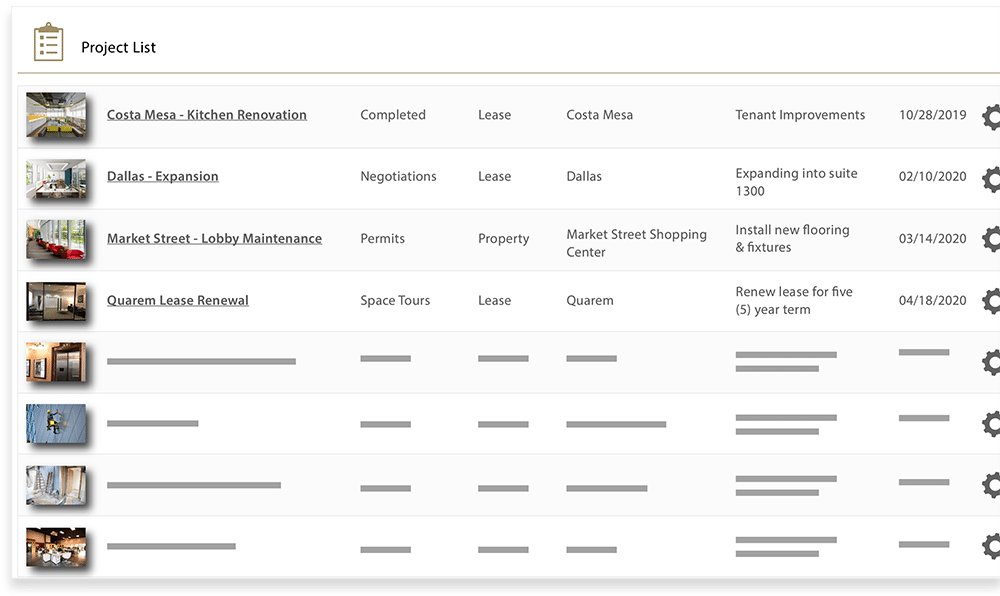Click the 04/18/2020 date on Quarem row
Viewport: 1000px width, 596px height.
pyautogui.click(x=932, y=300)
